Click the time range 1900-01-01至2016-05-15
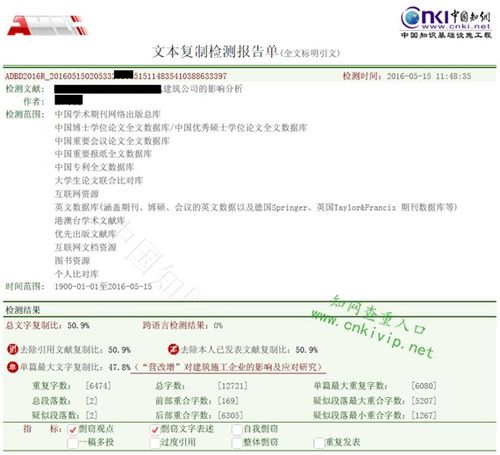Image resolution: width=500 pixels, height=455 pixels. [x=103, y=286]
